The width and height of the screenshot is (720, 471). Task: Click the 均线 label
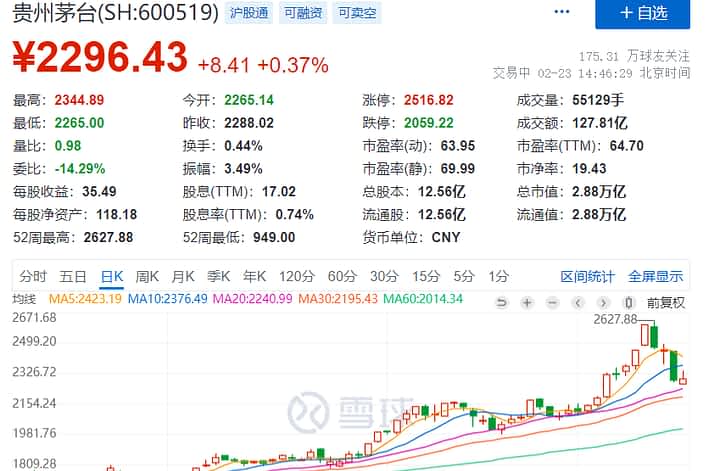pos(24,299)
